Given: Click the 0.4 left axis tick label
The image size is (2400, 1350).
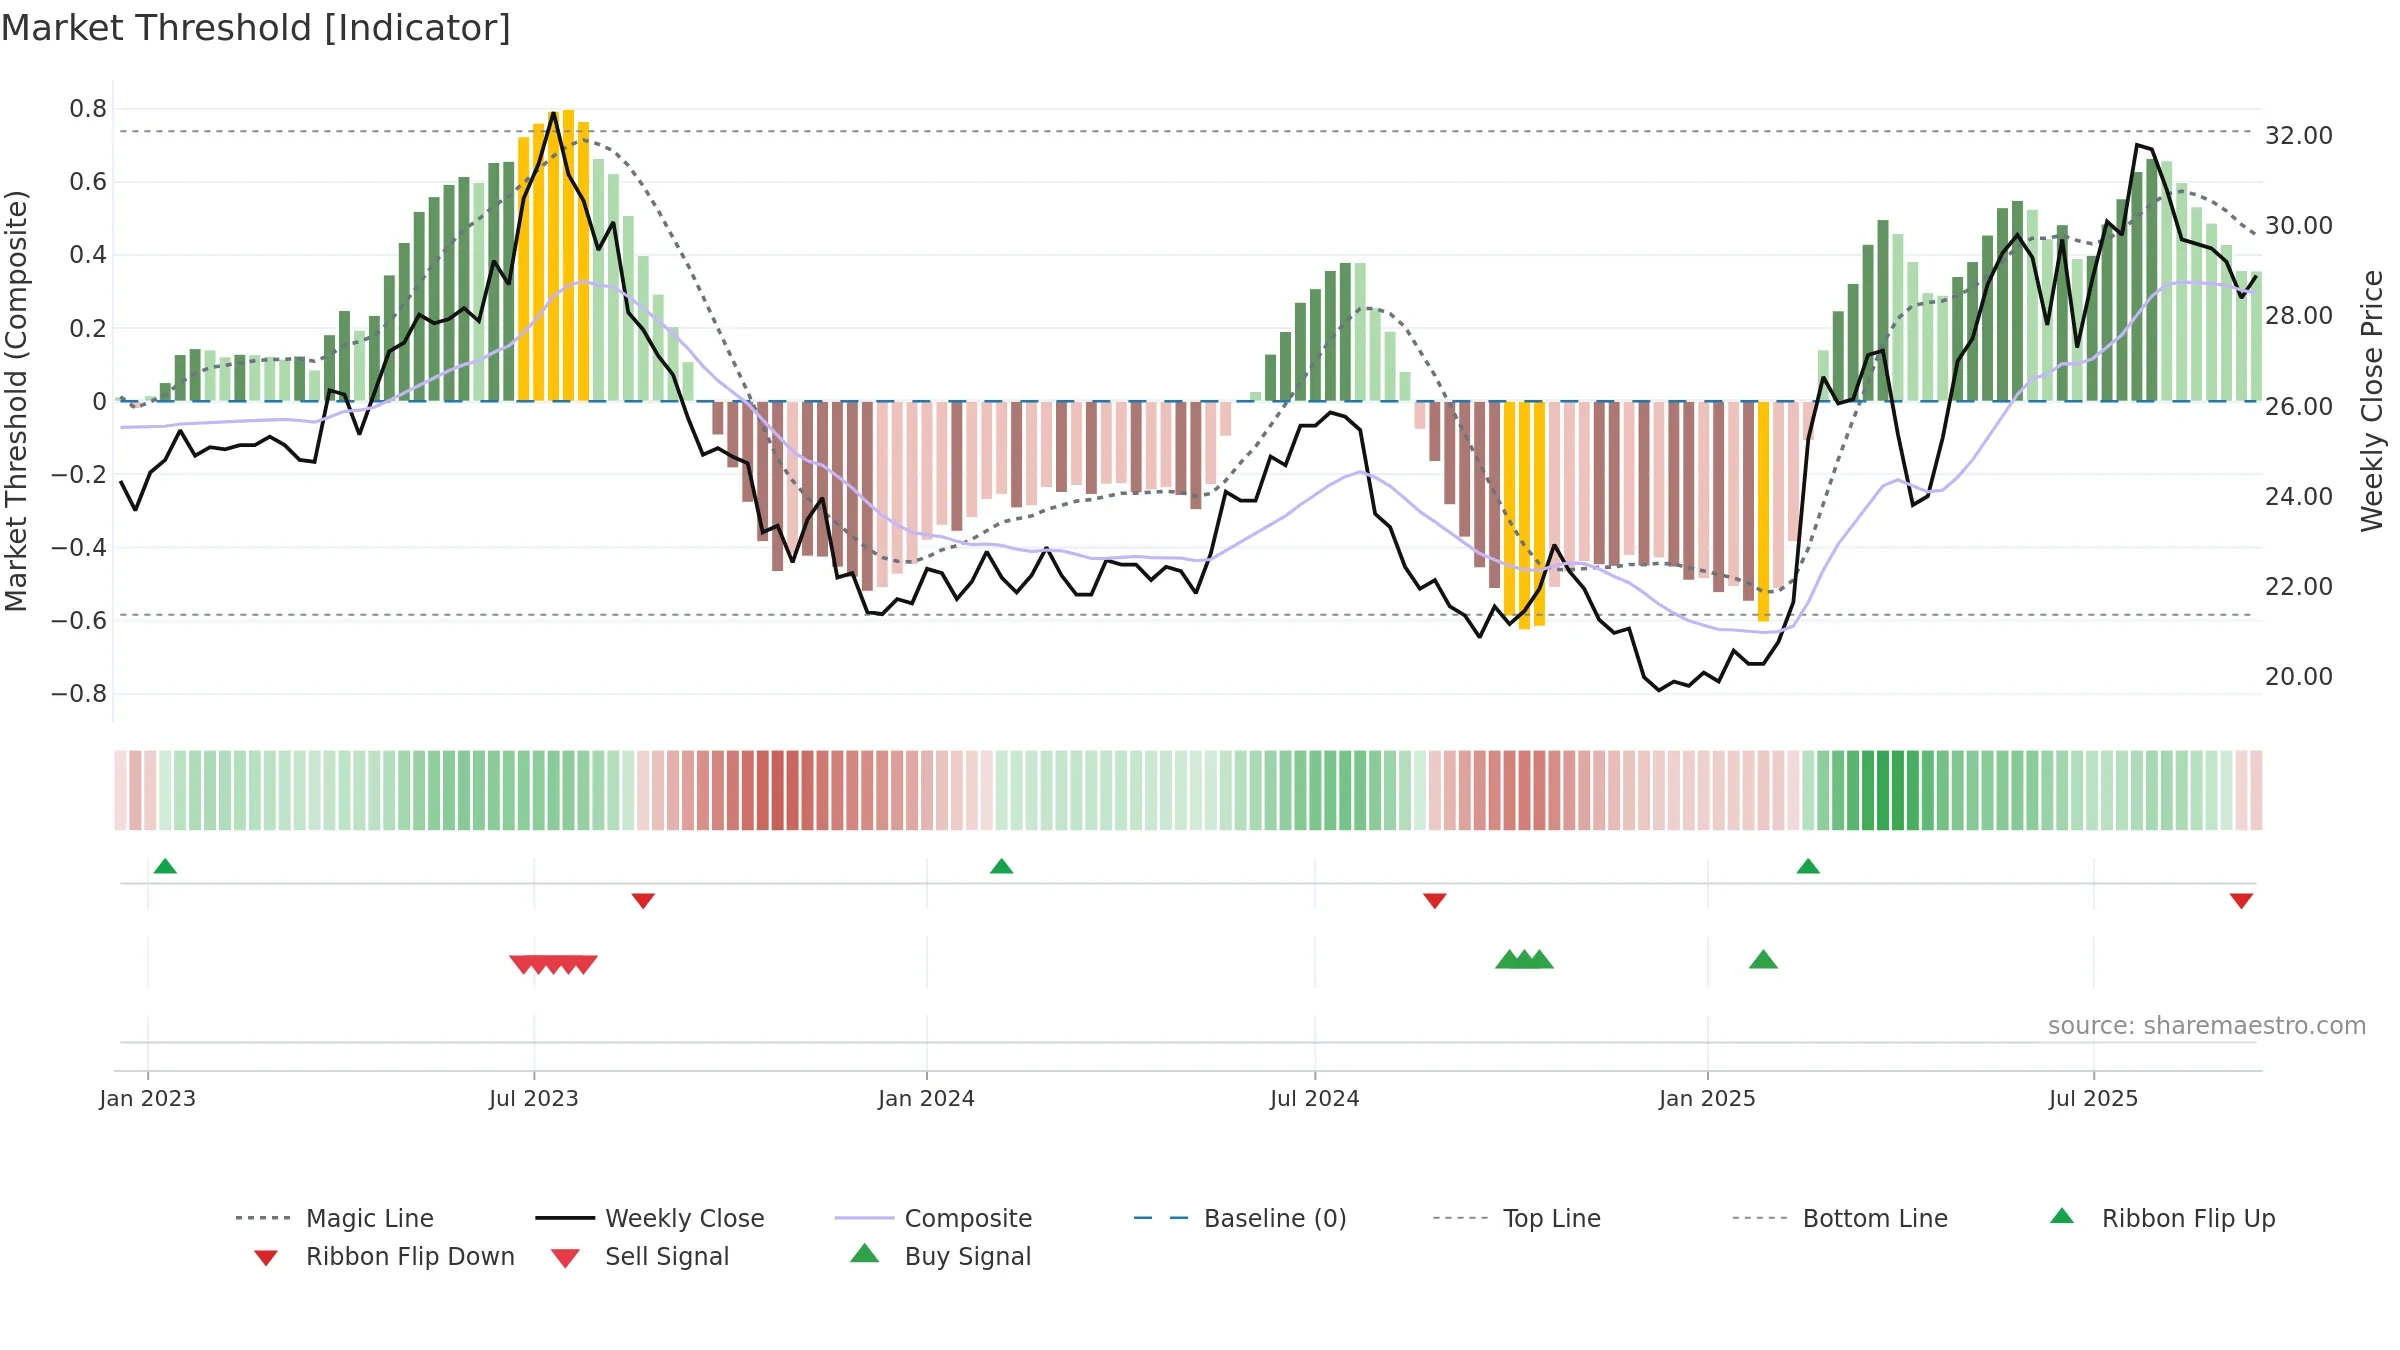Looking at the screenshot, I should point(88,255).
